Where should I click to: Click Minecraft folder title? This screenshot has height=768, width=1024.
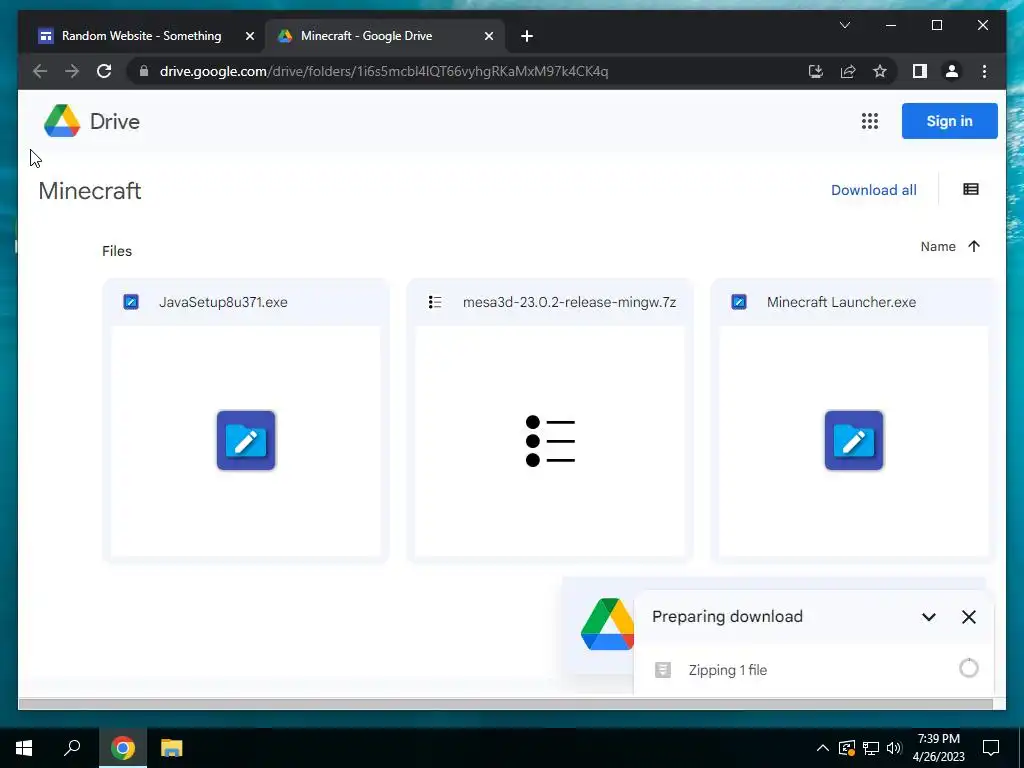[x=90, y=191]
